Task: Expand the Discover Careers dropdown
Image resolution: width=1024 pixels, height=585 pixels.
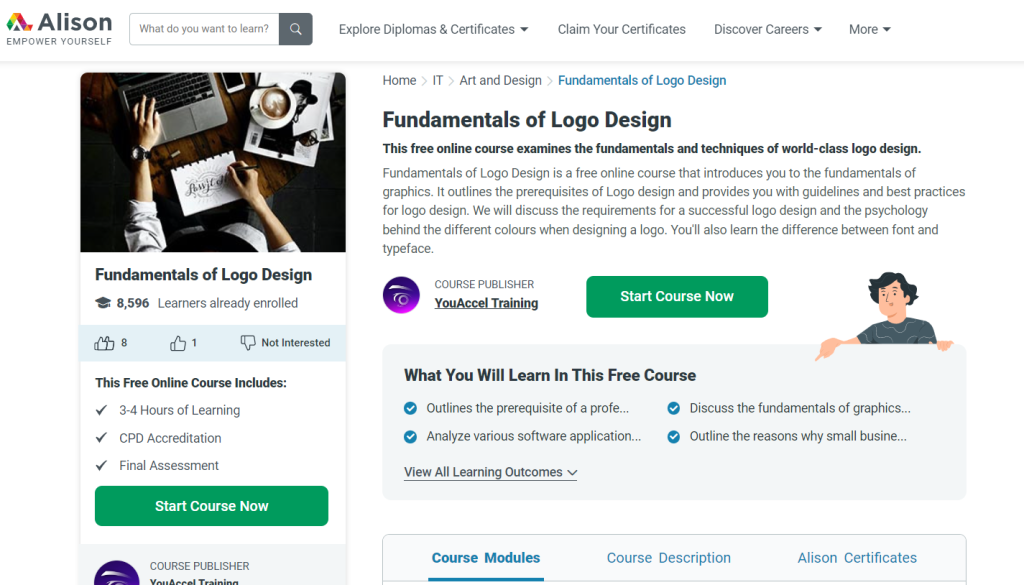Action: [x=767, y=29]
